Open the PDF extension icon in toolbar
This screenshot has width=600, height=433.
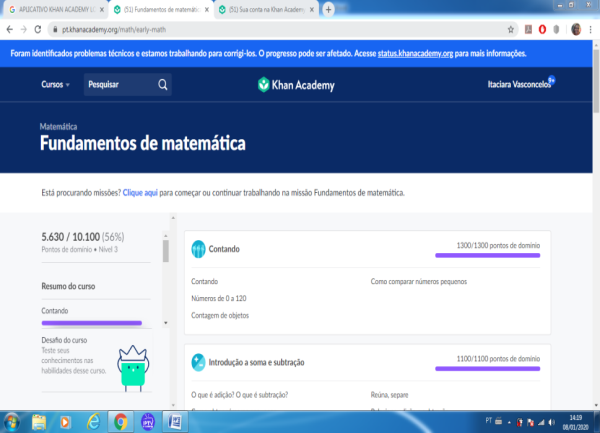[528, 29]
